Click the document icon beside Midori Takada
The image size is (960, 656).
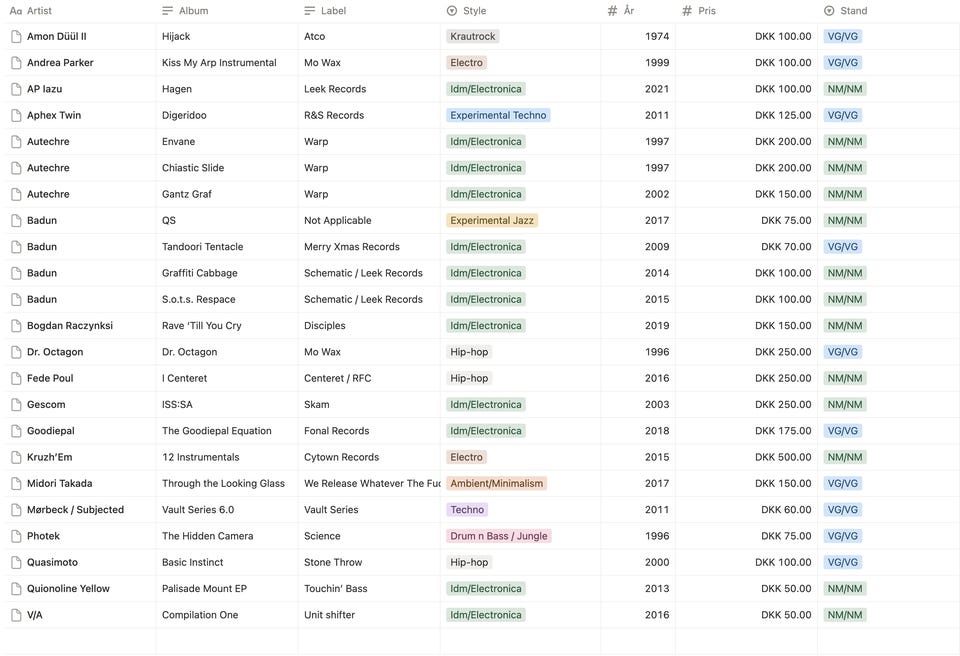click(x=16, y=484)
